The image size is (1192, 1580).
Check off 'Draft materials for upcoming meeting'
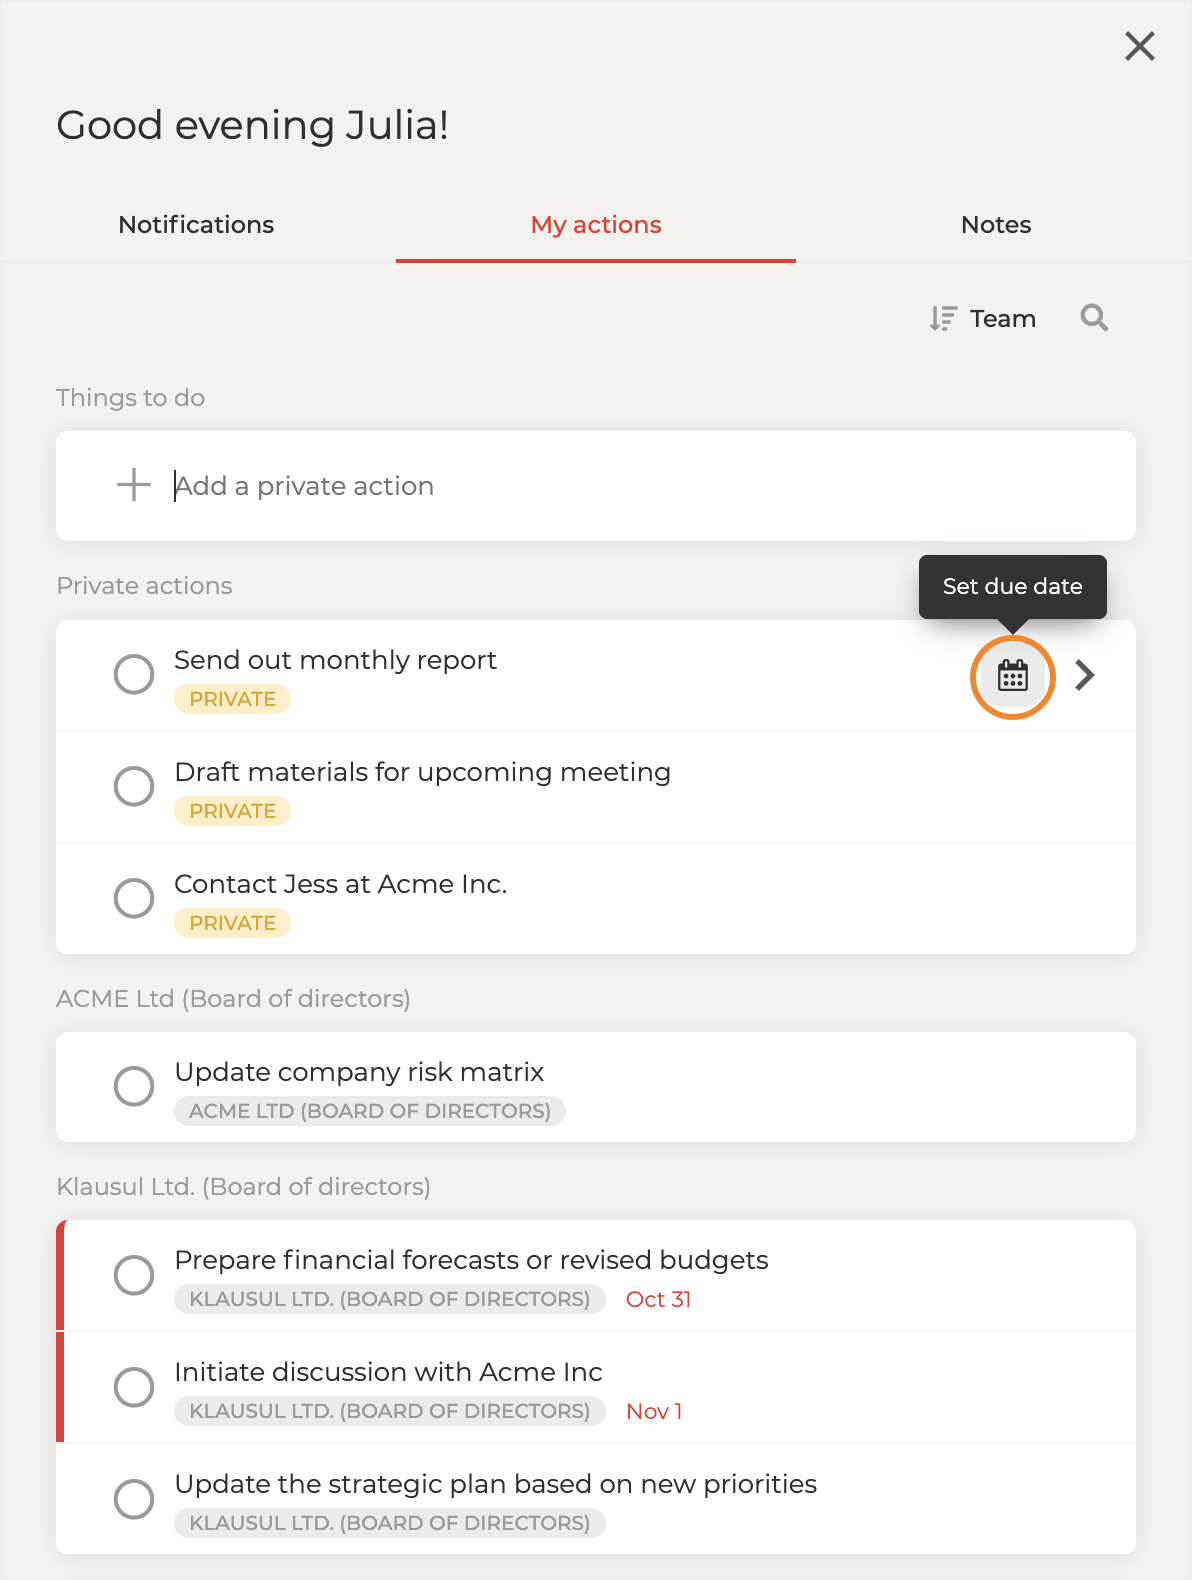[134, 786]
